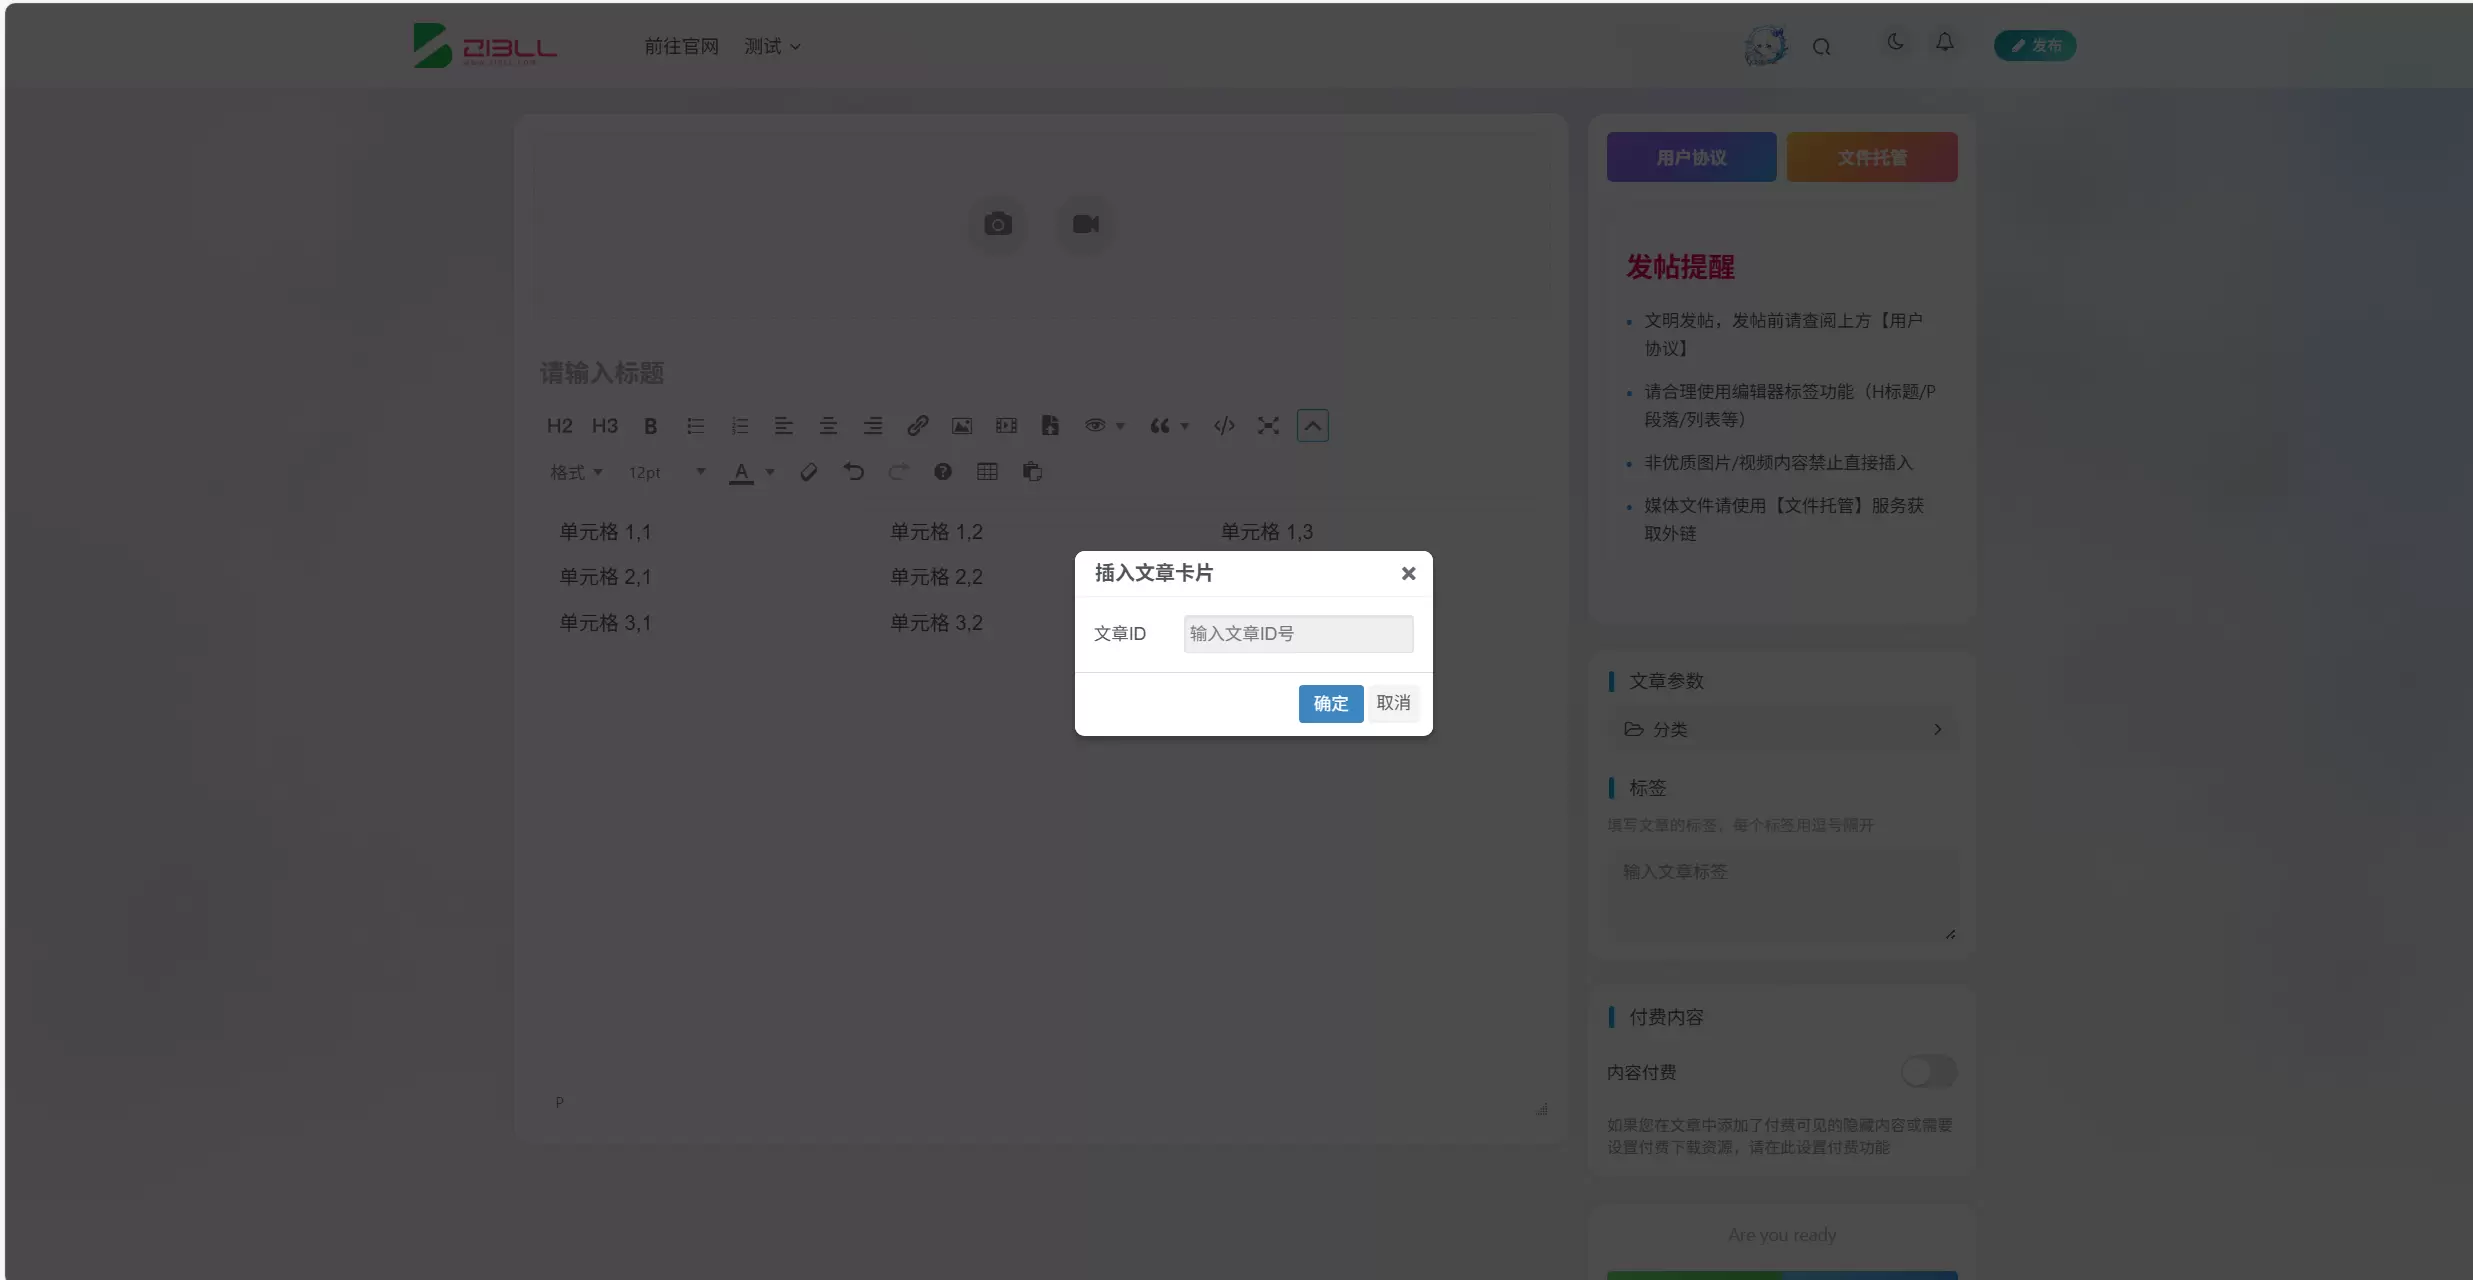Collapse the toolbar with the up chevron

pyautogui.click(x=1312, y=426)
